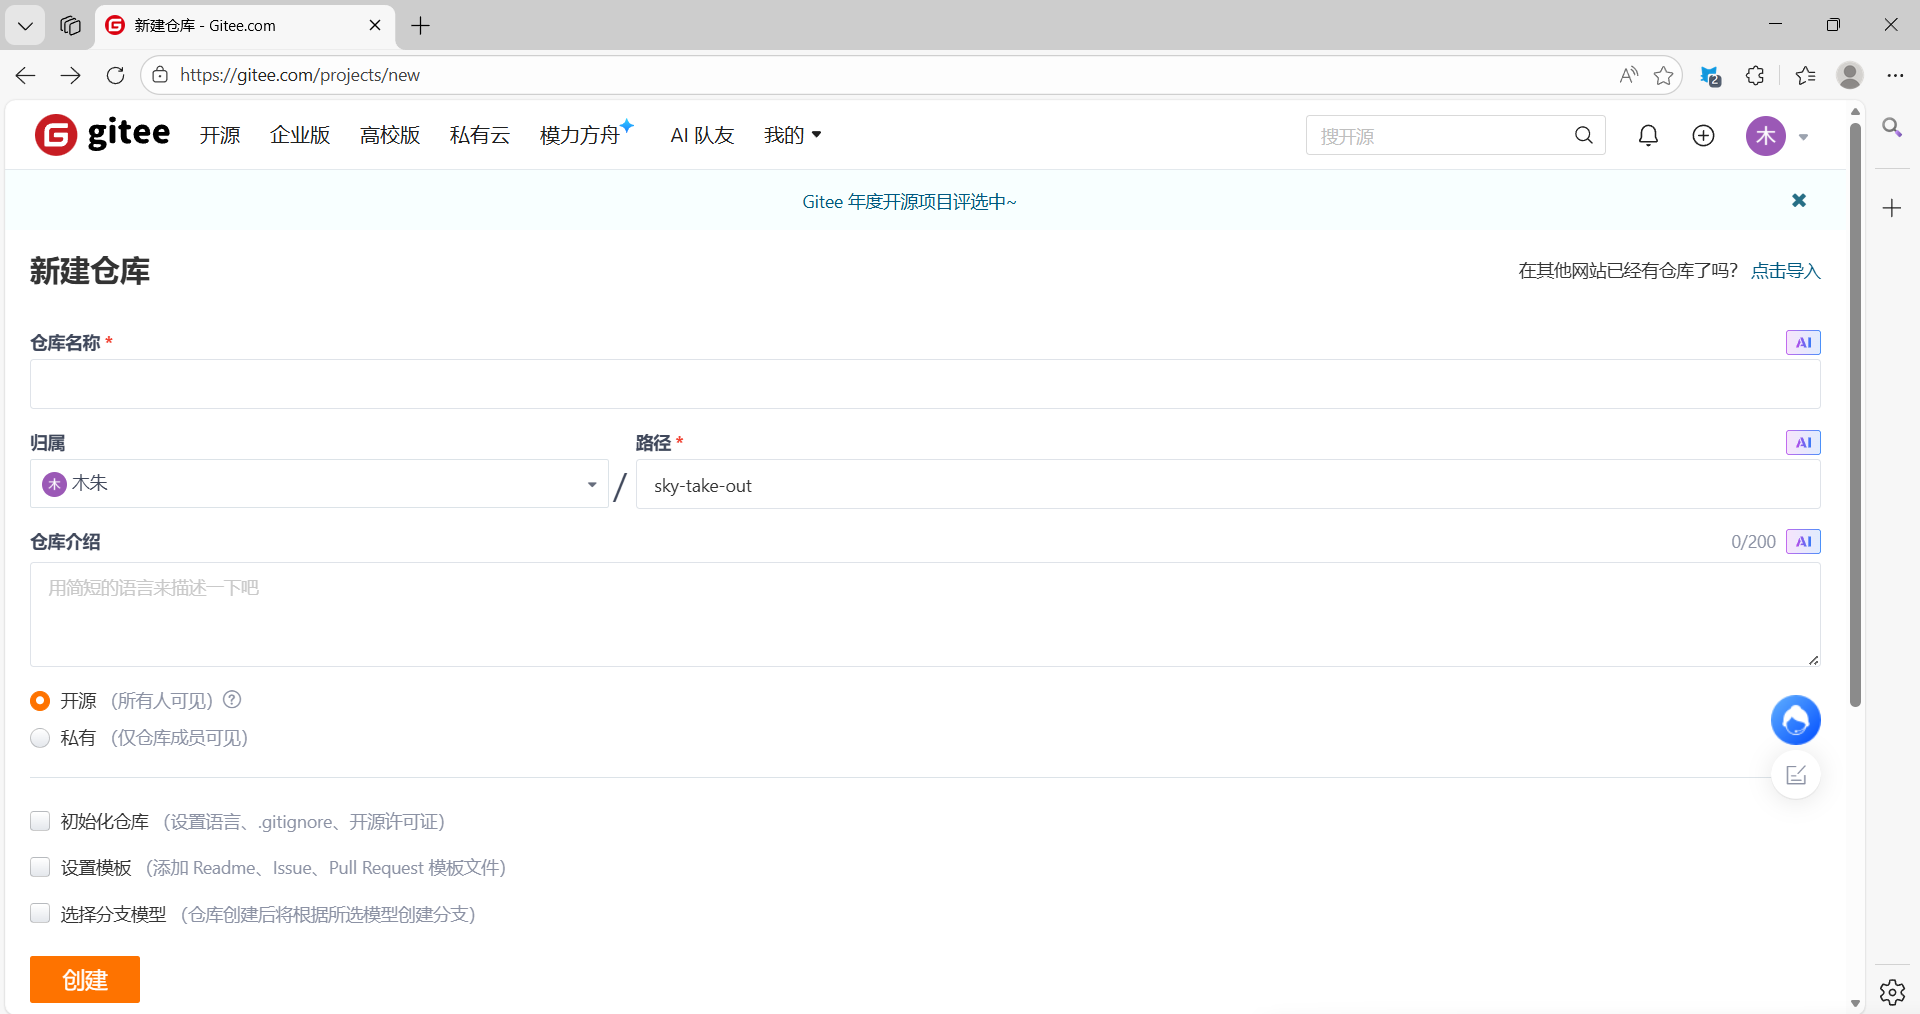
Task: Click the 点击导入 link
Action: click(1785, 271)
